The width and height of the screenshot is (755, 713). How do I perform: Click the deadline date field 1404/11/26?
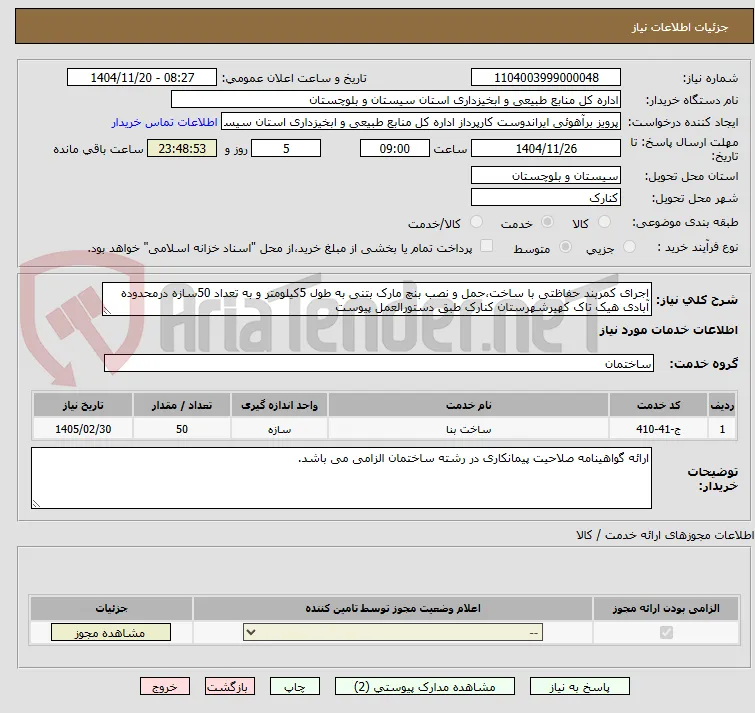(546, 148)
